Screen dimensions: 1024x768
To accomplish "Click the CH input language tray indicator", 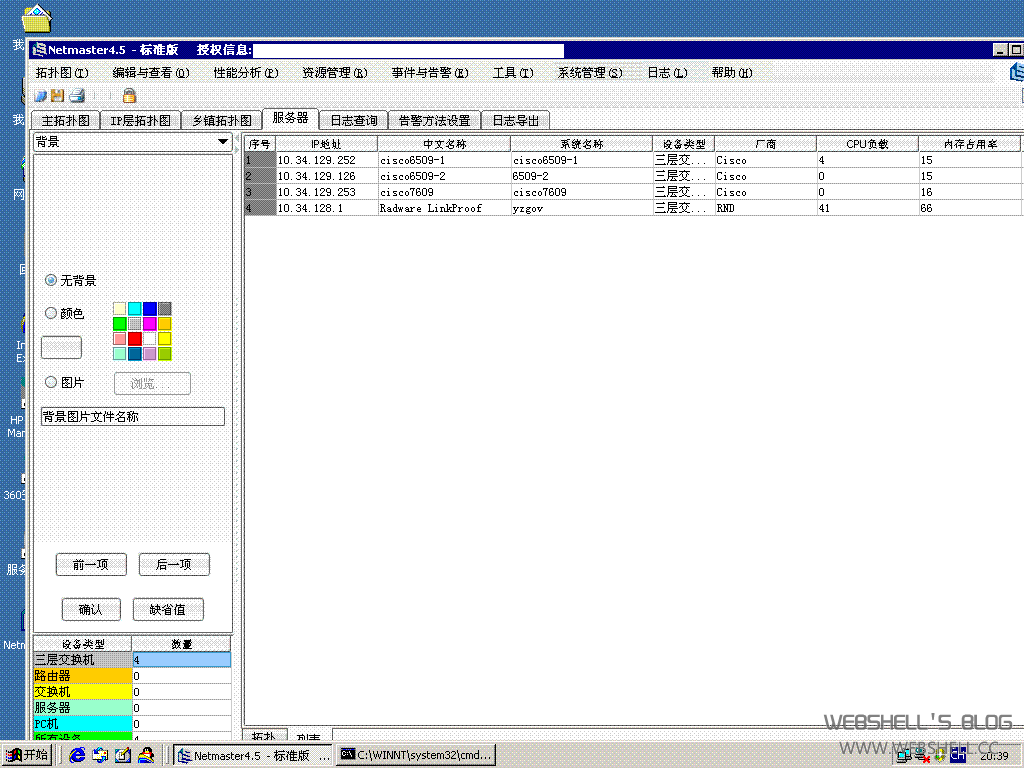I will point(958,756).
